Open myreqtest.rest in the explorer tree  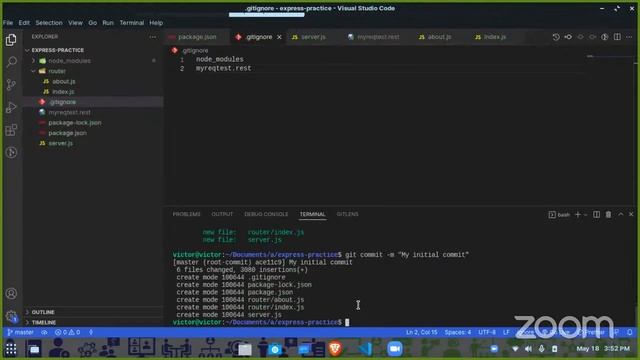69,112
